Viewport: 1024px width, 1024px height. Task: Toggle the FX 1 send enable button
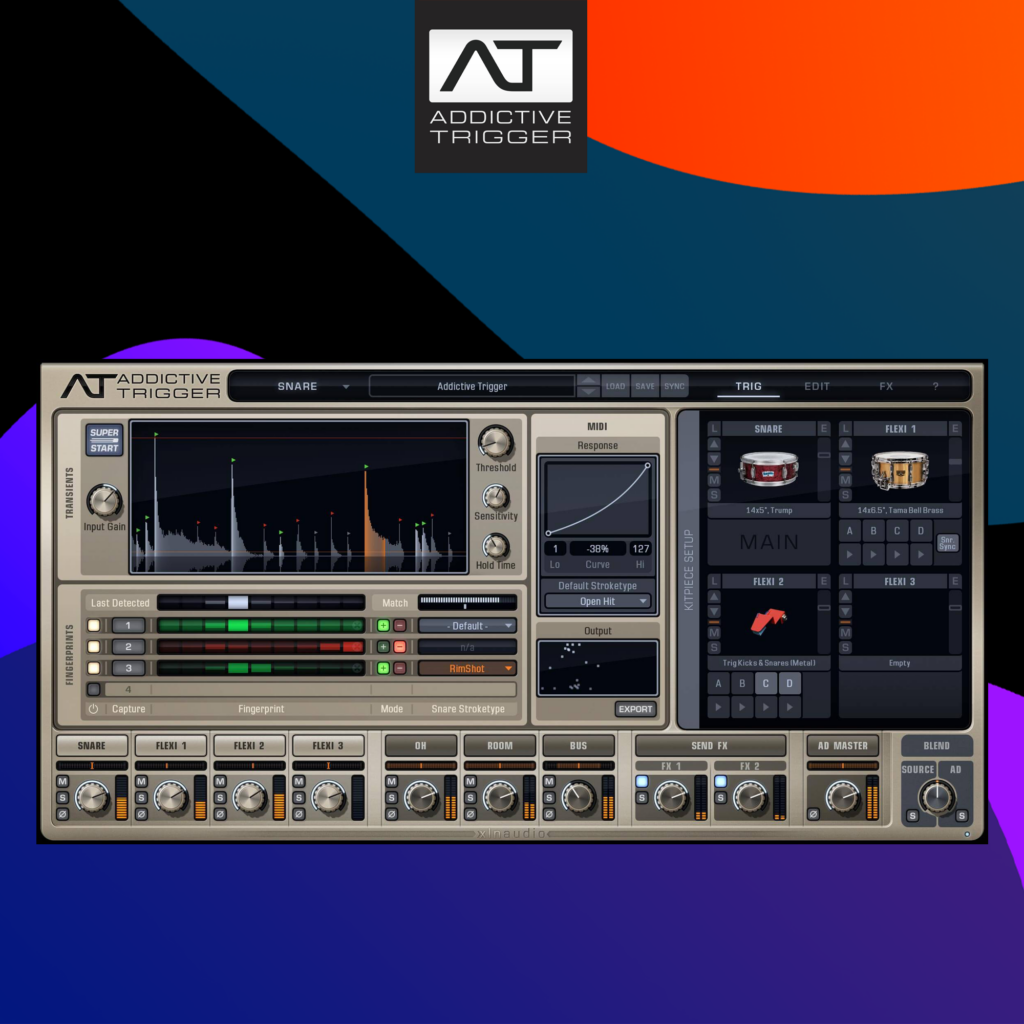pos(641,781)
